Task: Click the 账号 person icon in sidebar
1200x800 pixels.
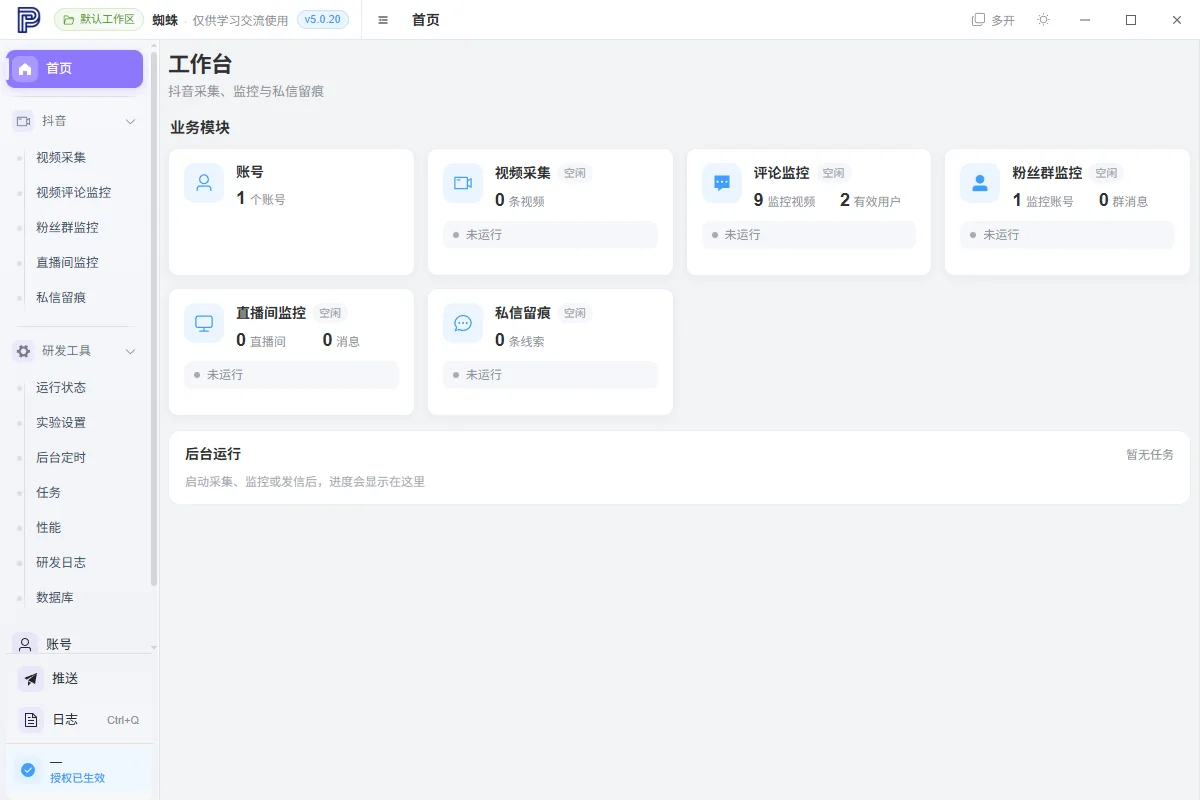Action: tap(24, 645)
